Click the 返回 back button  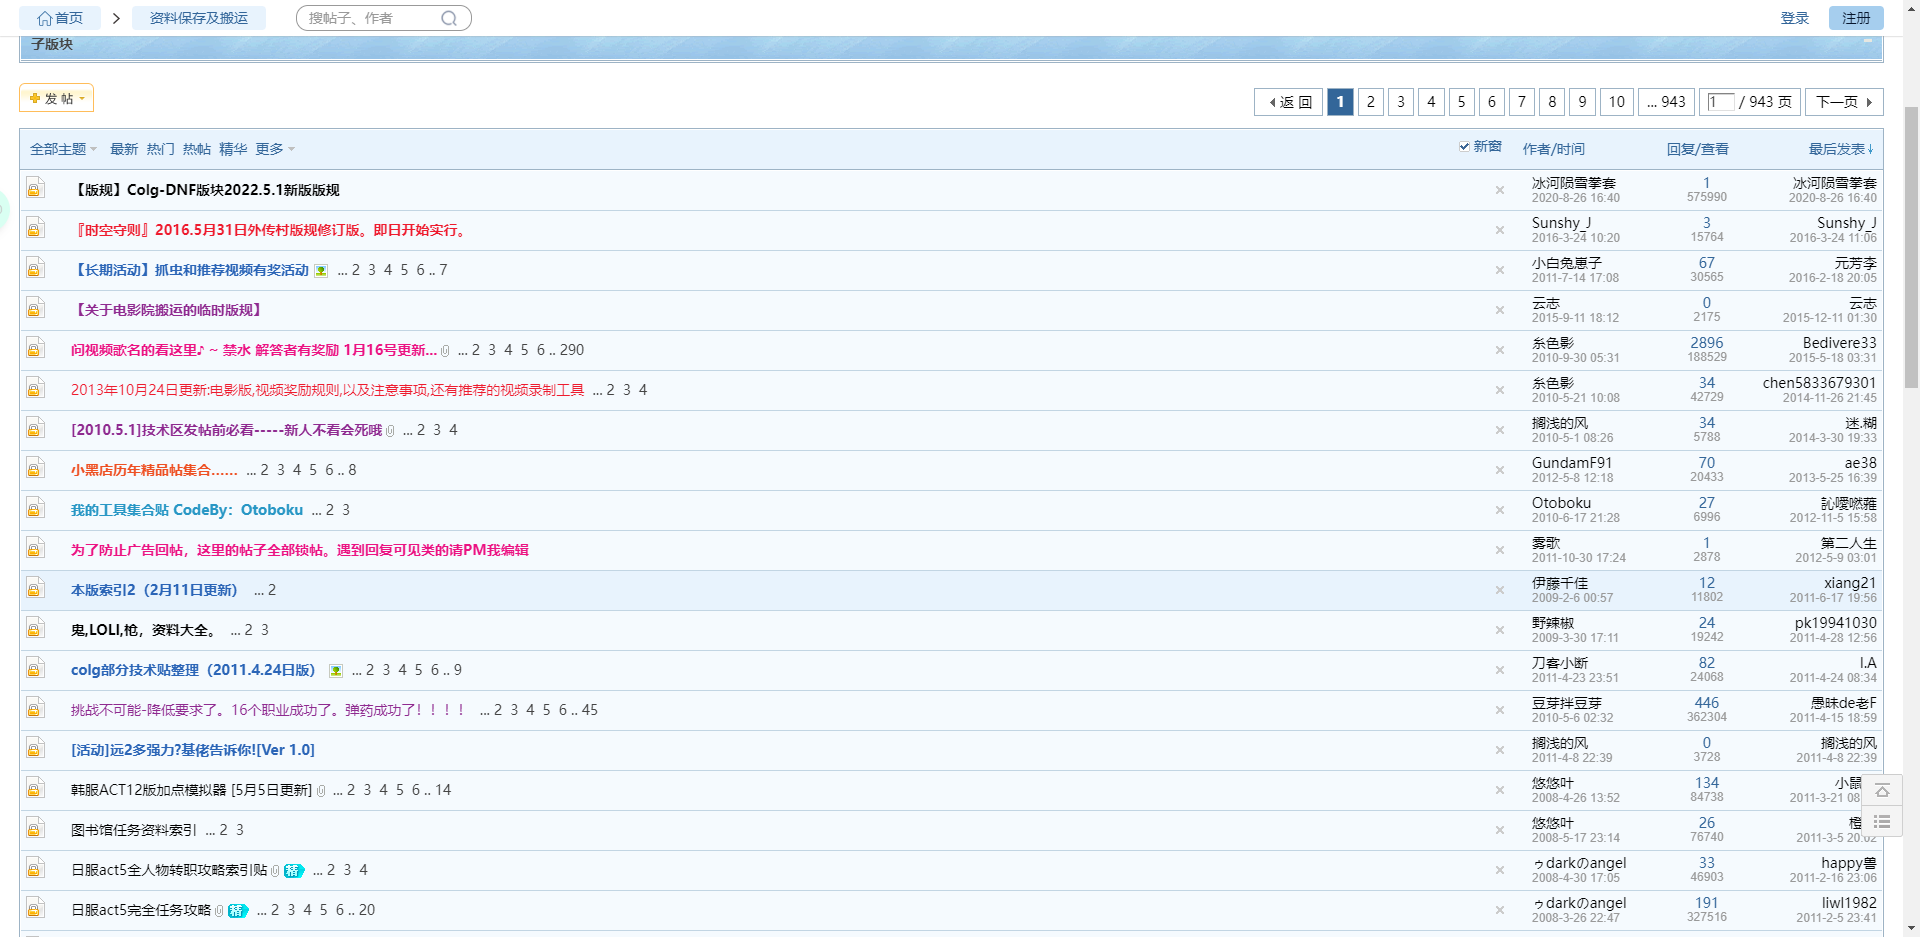click(x=1289, y=102)
